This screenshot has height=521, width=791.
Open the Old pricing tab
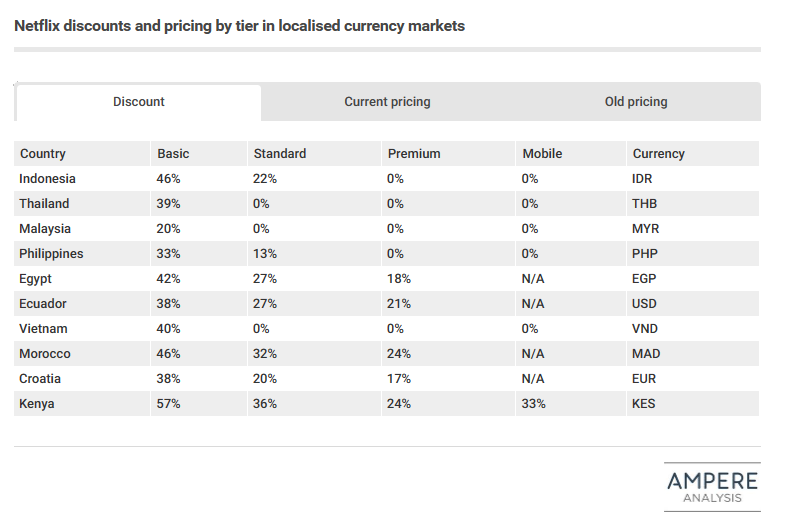(636, 102)
